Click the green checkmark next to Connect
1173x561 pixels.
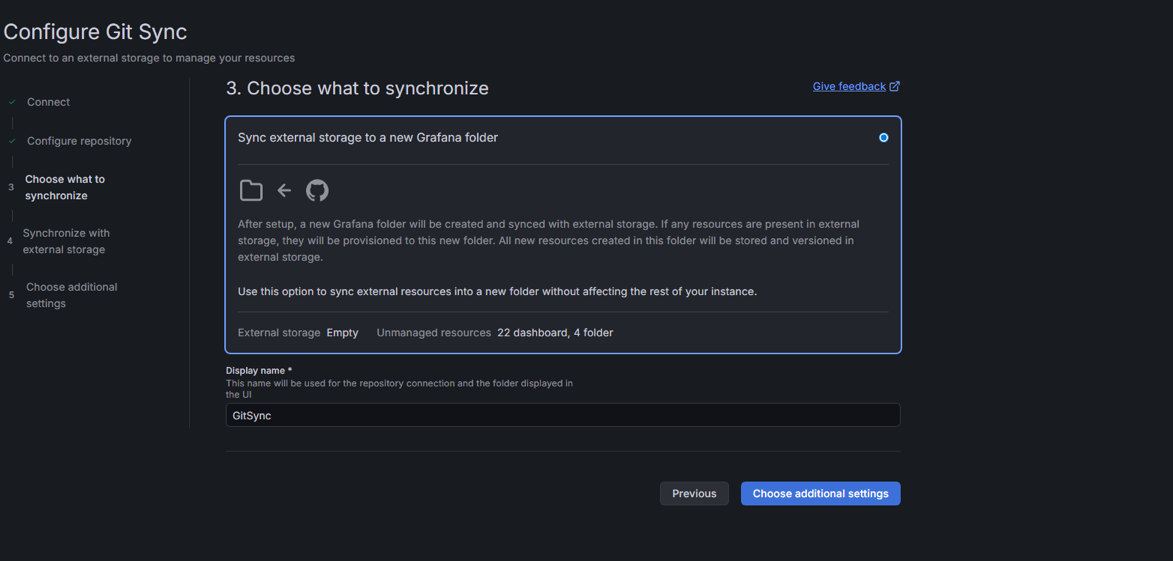12,102
